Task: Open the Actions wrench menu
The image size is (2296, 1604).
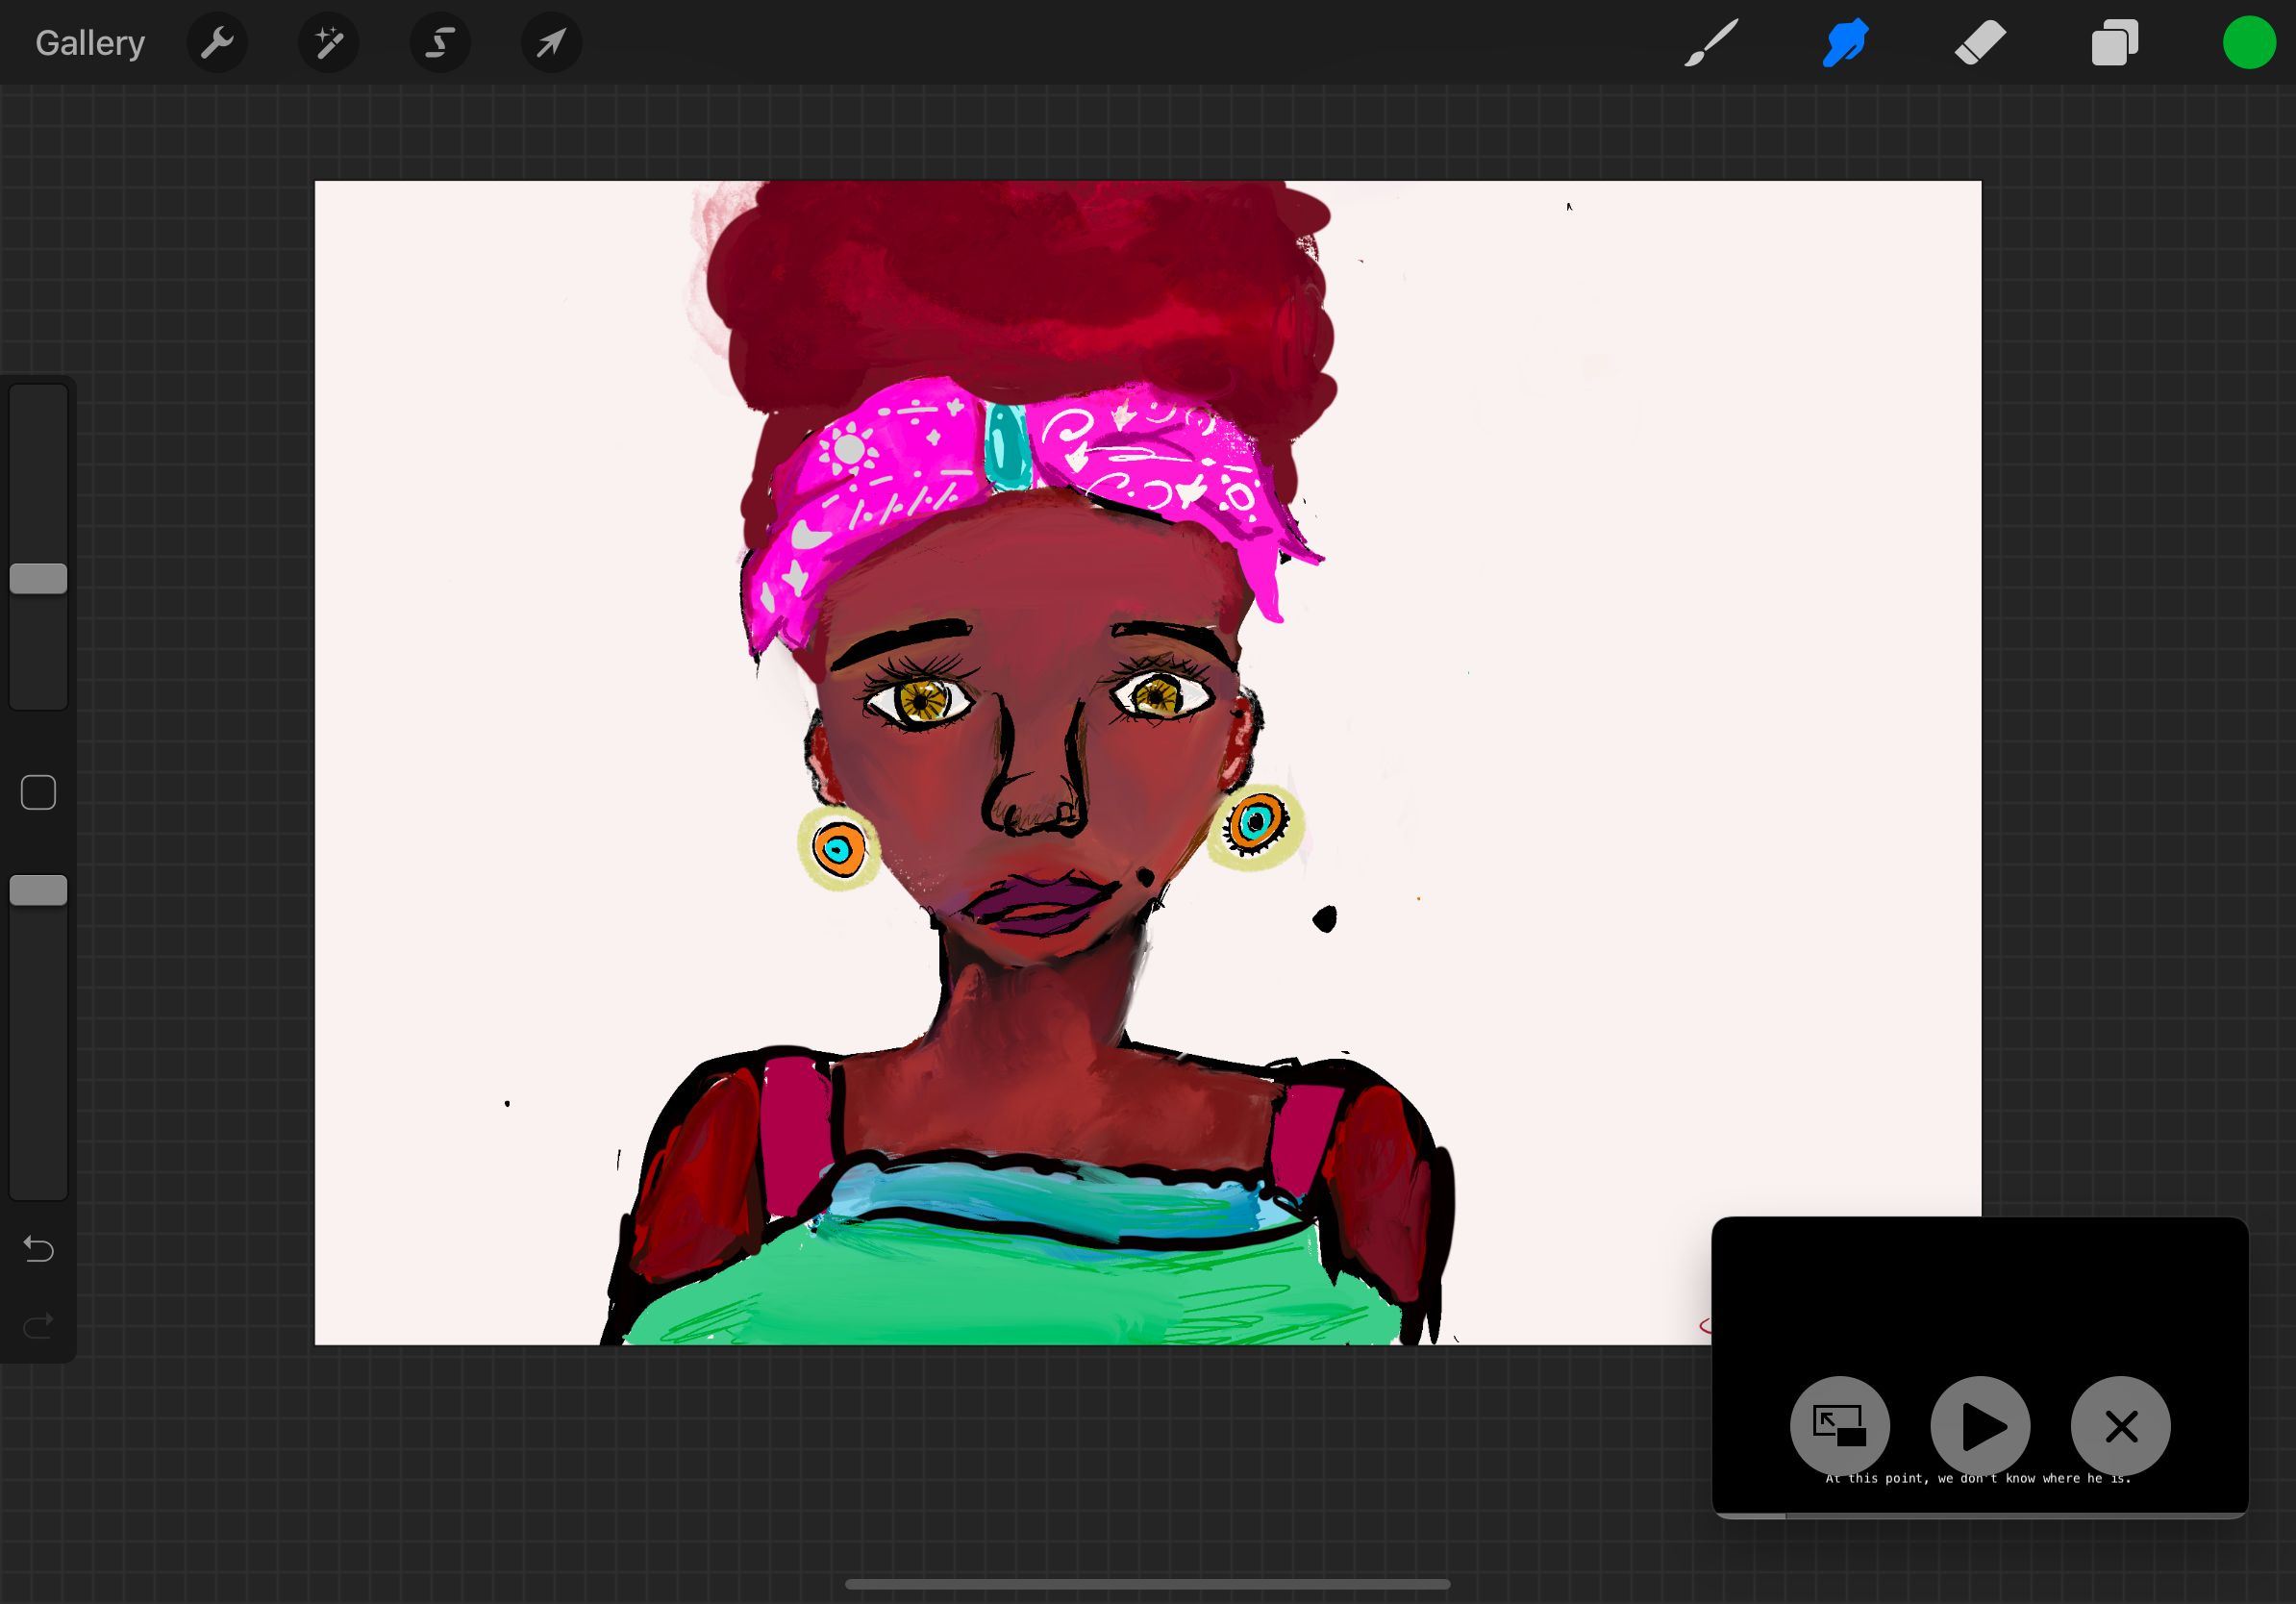Action: pos(217,43)
